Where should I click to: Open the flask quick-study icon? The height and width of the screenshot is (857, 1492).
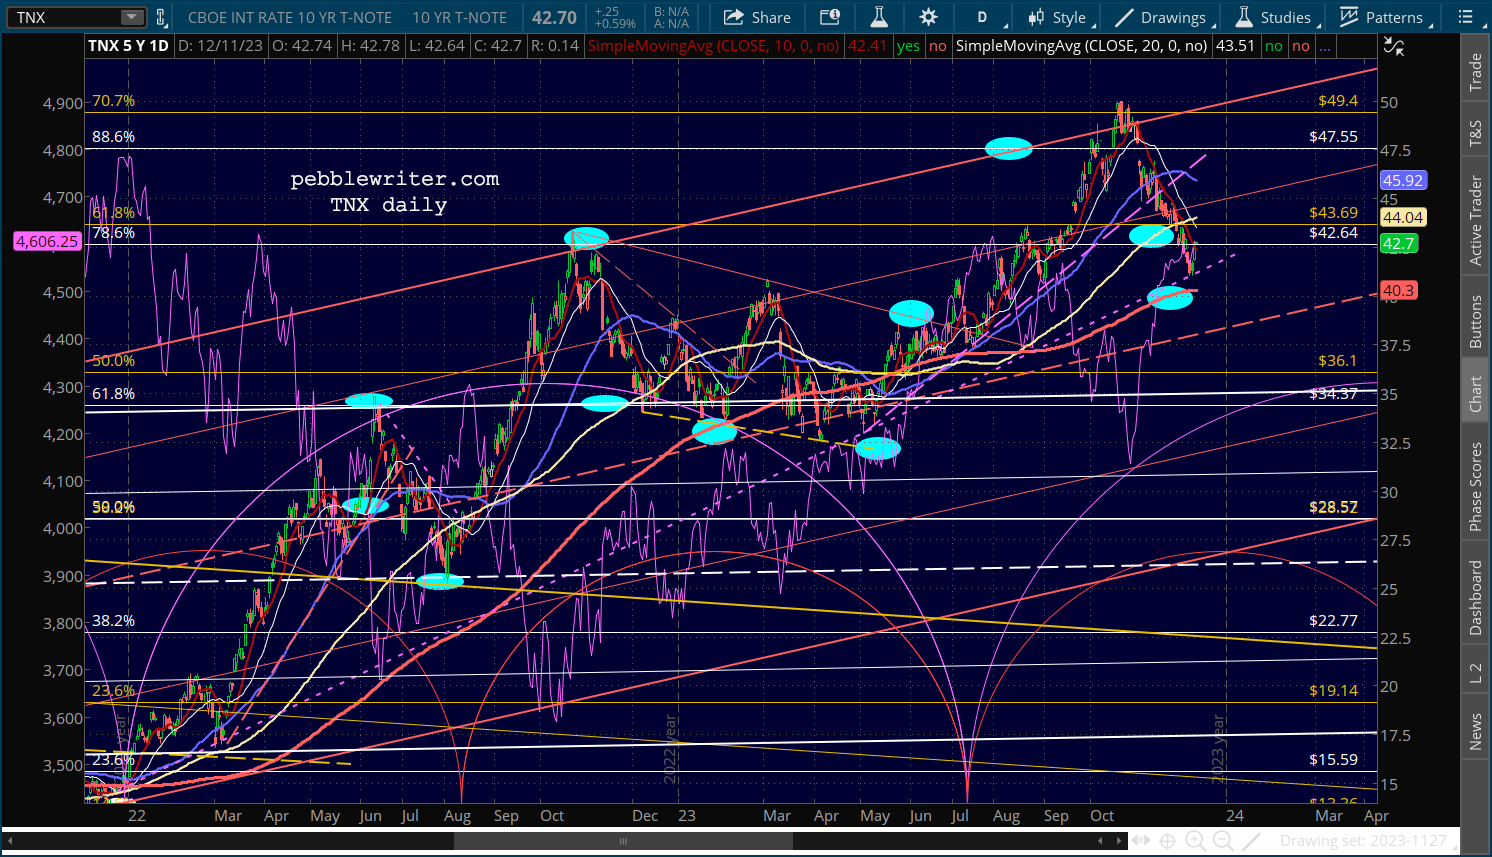click(879, 17)
